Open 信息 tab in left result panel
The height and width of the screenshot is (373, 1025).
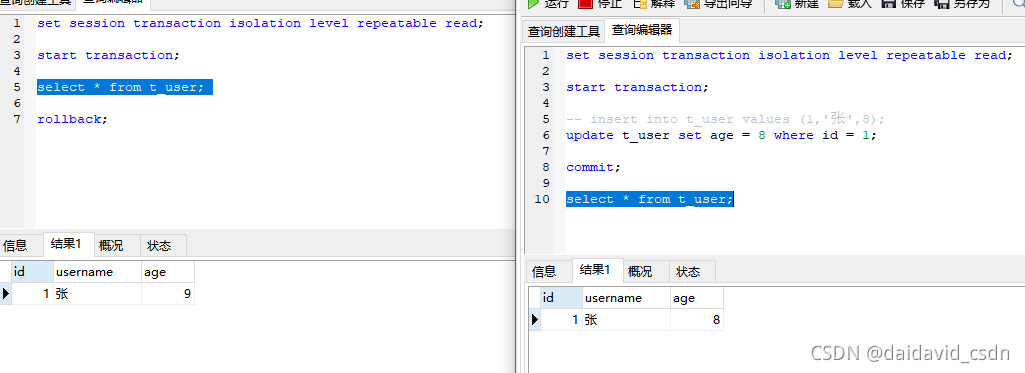[x=16, y=246]
